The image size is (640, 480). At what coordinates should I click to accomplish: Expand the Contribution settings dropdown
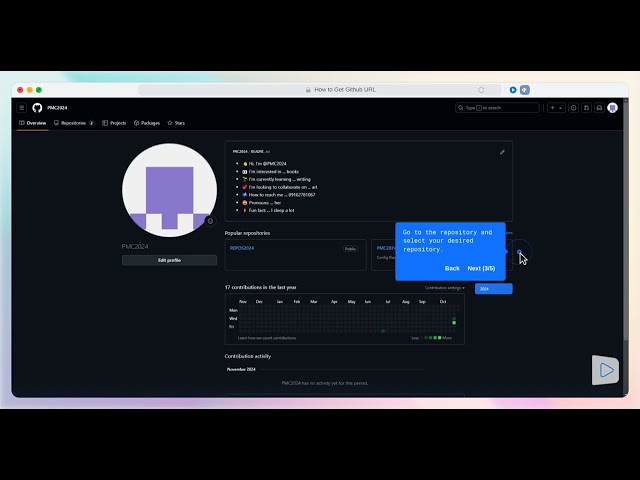tap(444, 288)
